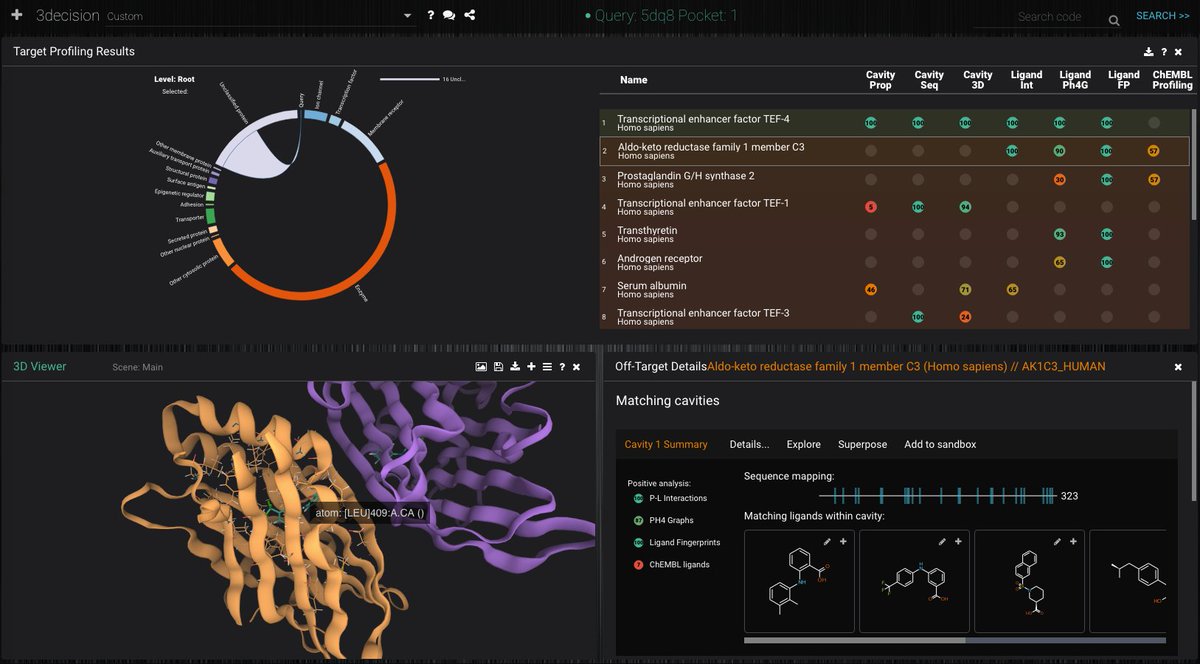Add the third ligand with plus icon
The height and width of the screenshot is (664, 1200).
coord(1074,541)
